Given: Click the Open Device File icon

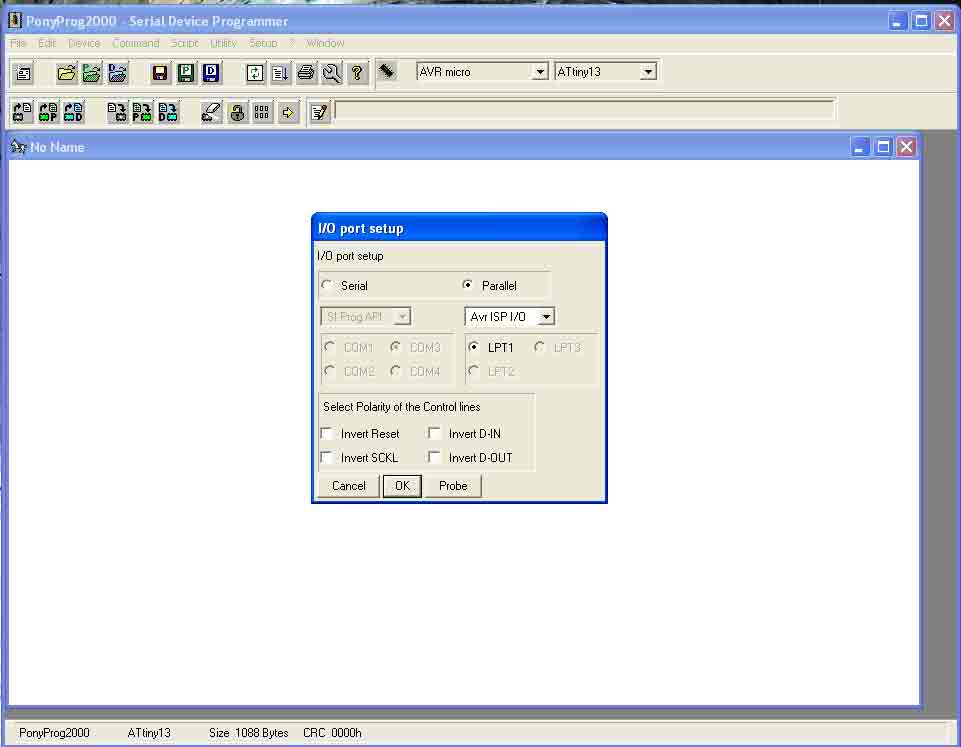Looking at the screenshot, I should click(66, 72).
